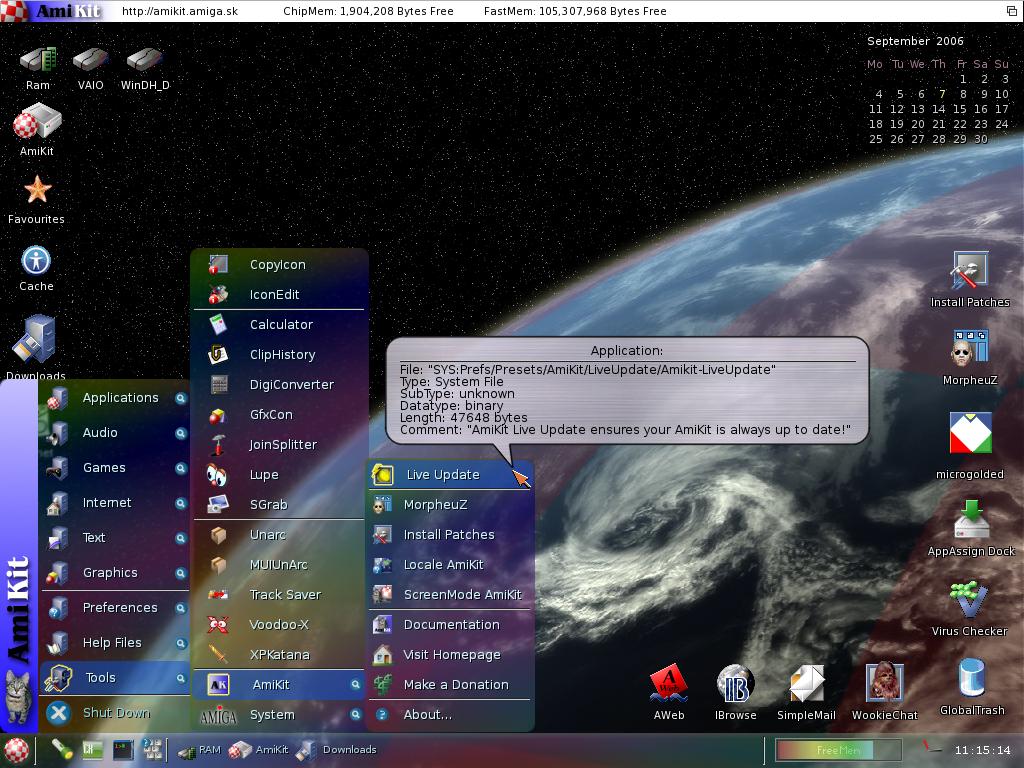Open ClipHistory from the Tools menu
The width and height of the screenshot is (1024, 768).
click(x=280, y=355)
